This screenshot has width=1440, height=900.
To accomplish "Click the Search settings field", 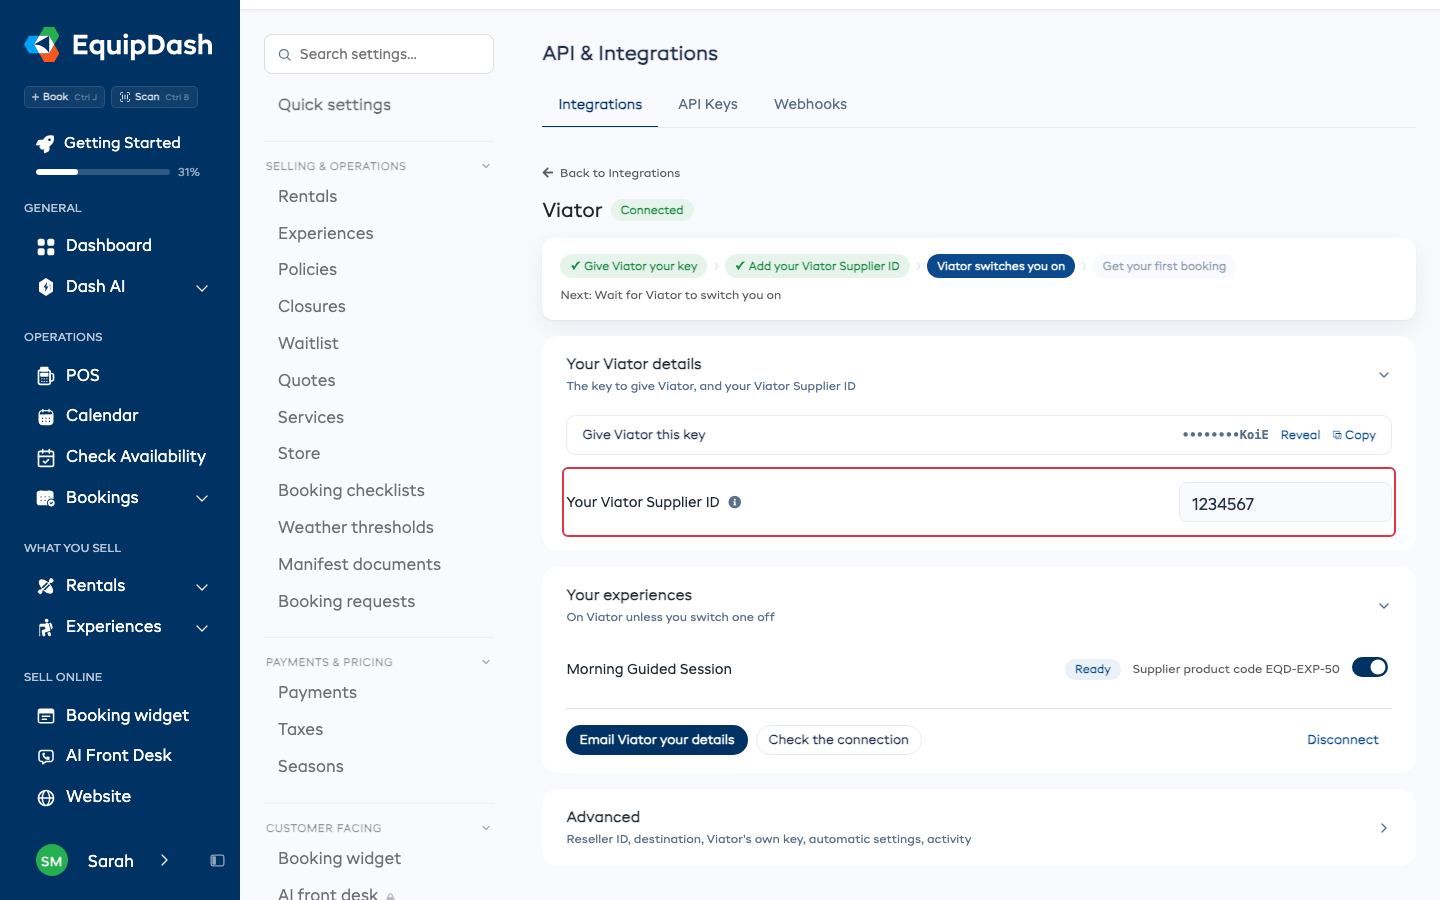I will [x=379, y=54].
